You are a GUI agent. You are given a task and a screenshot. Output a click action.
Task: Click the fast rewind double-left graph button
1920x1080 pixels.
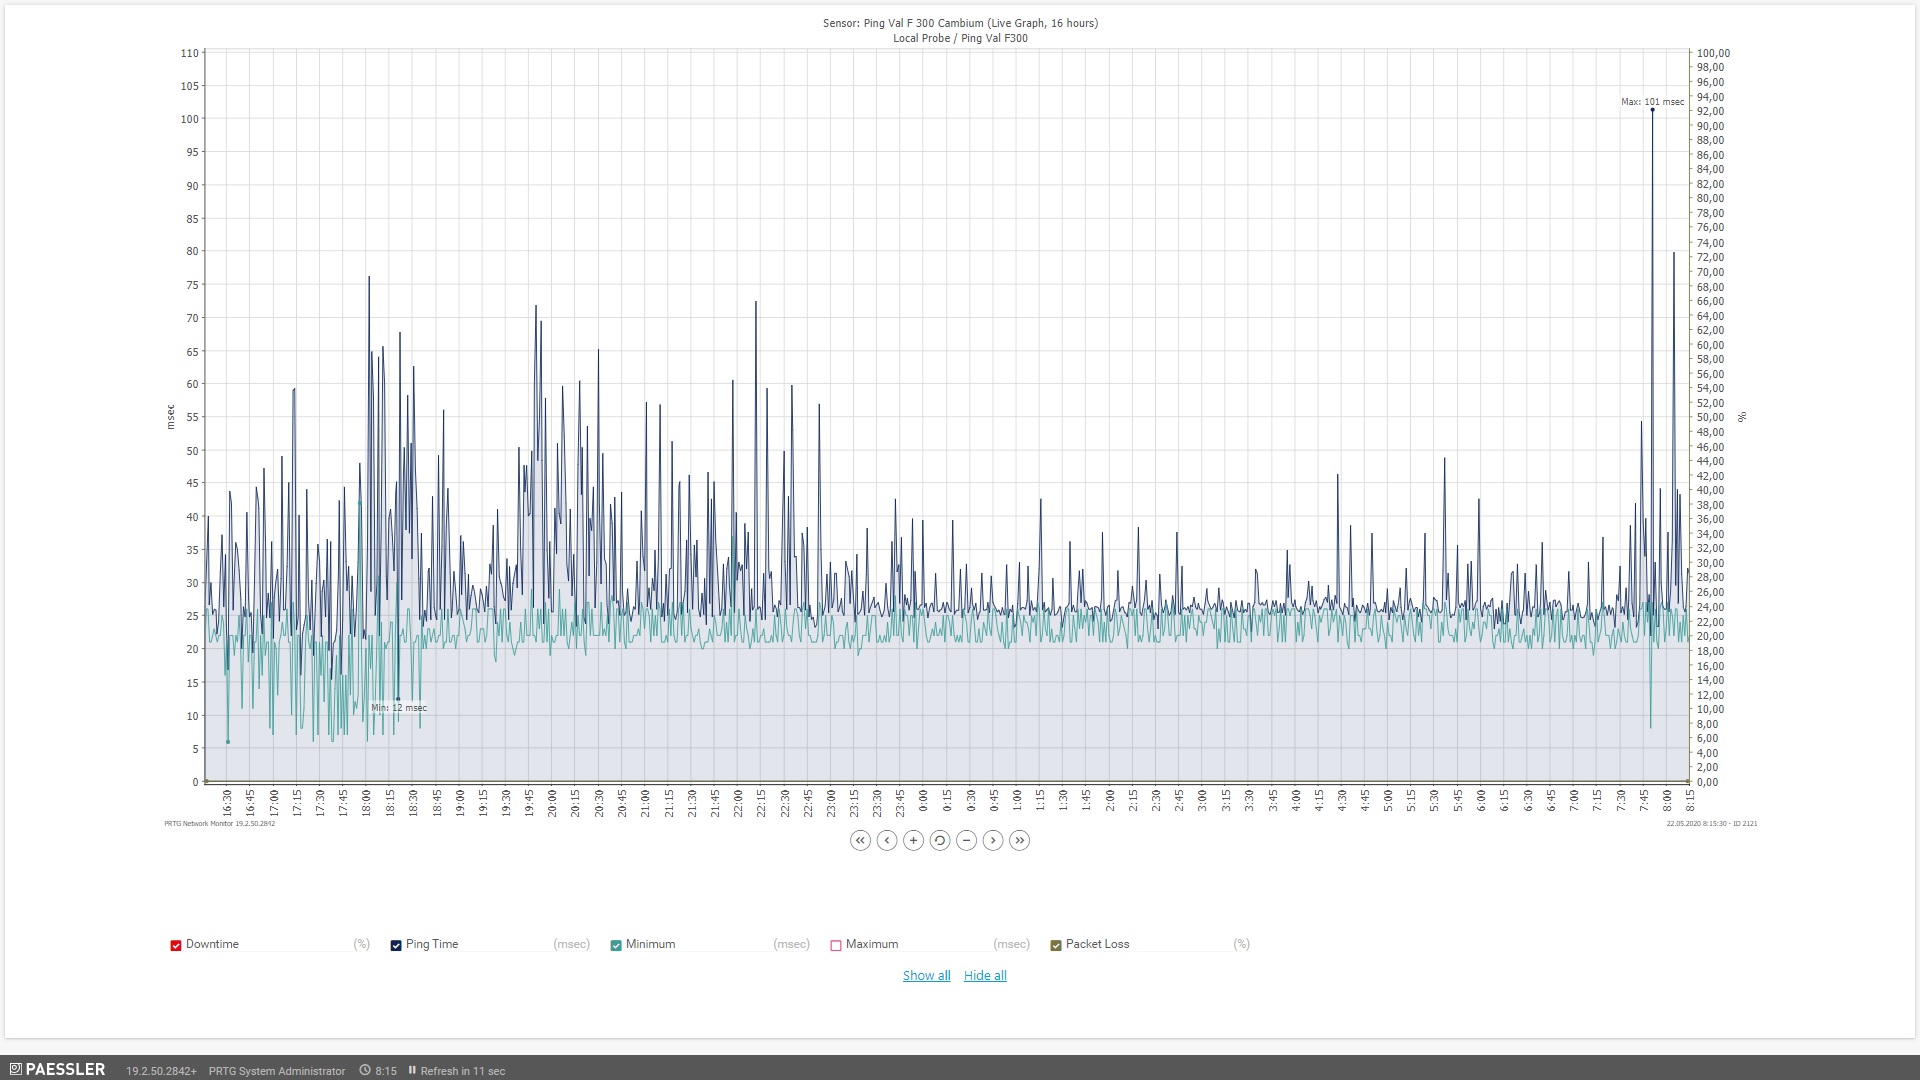pyautogui.click(x=860, y=841)
